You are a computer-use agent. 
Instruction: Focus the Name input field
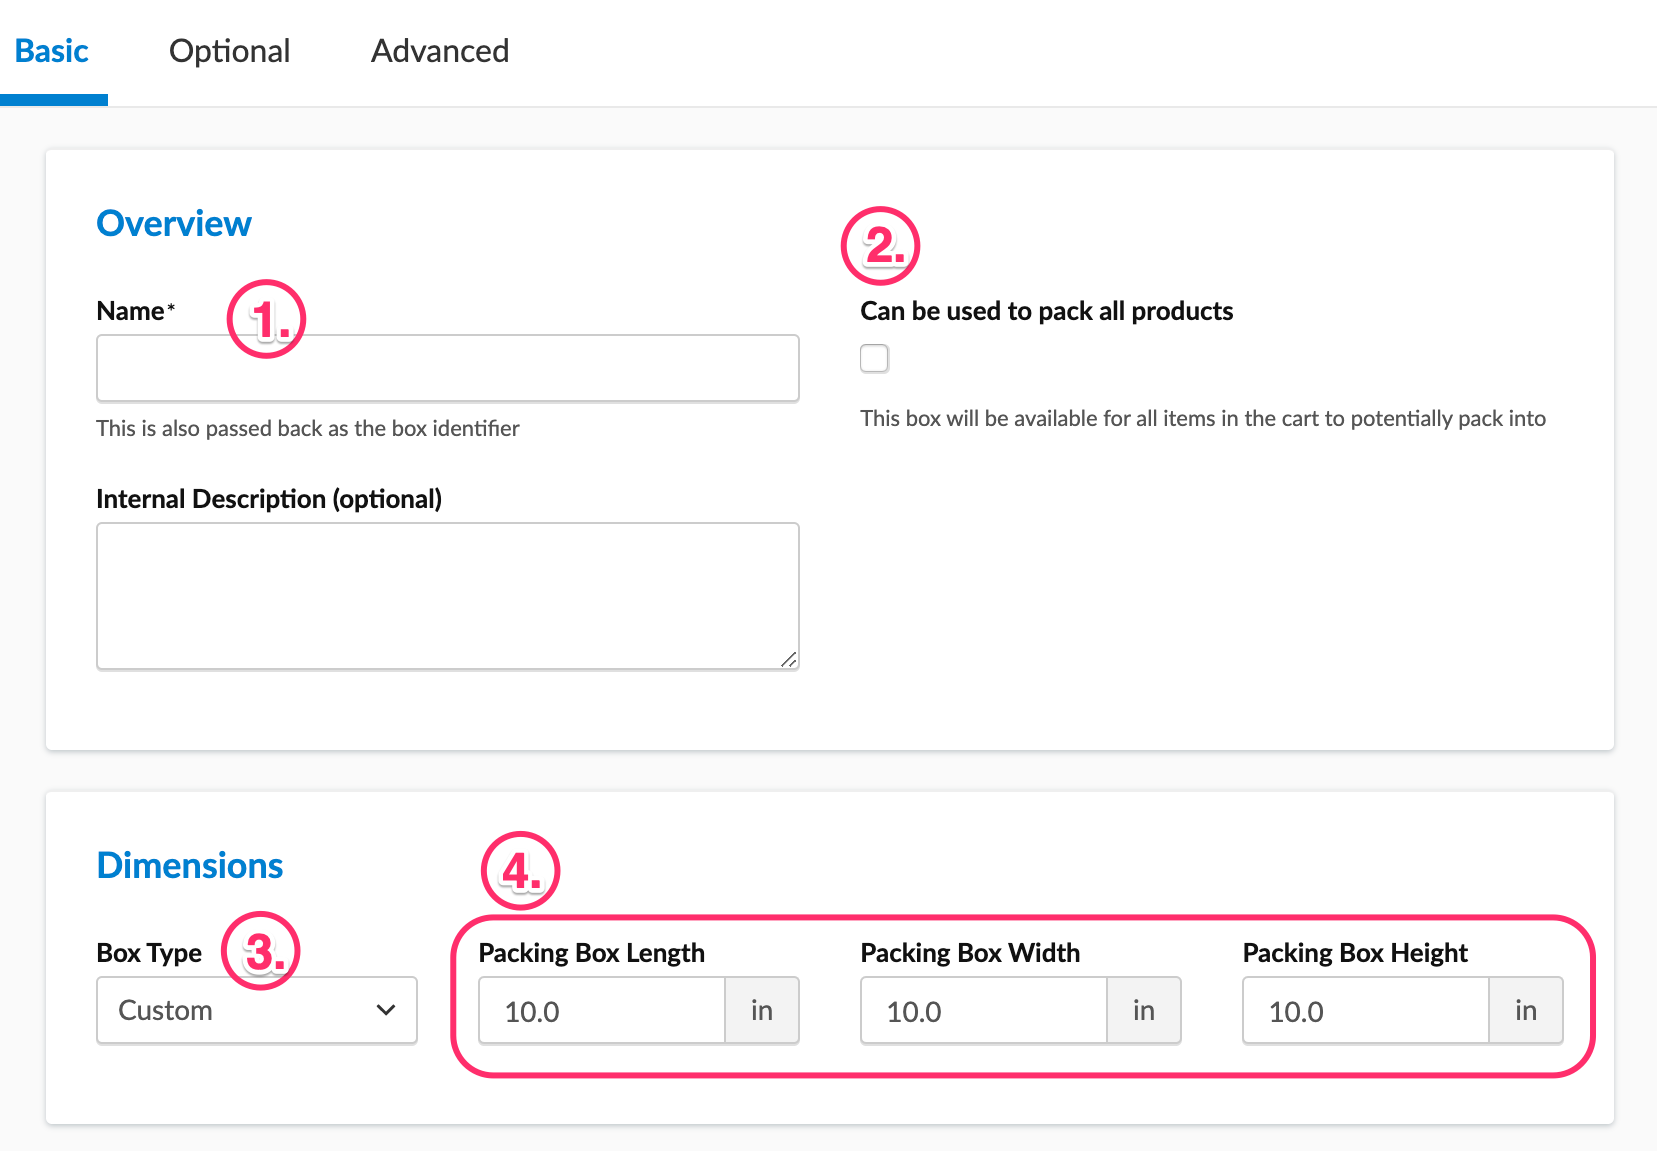447,369
